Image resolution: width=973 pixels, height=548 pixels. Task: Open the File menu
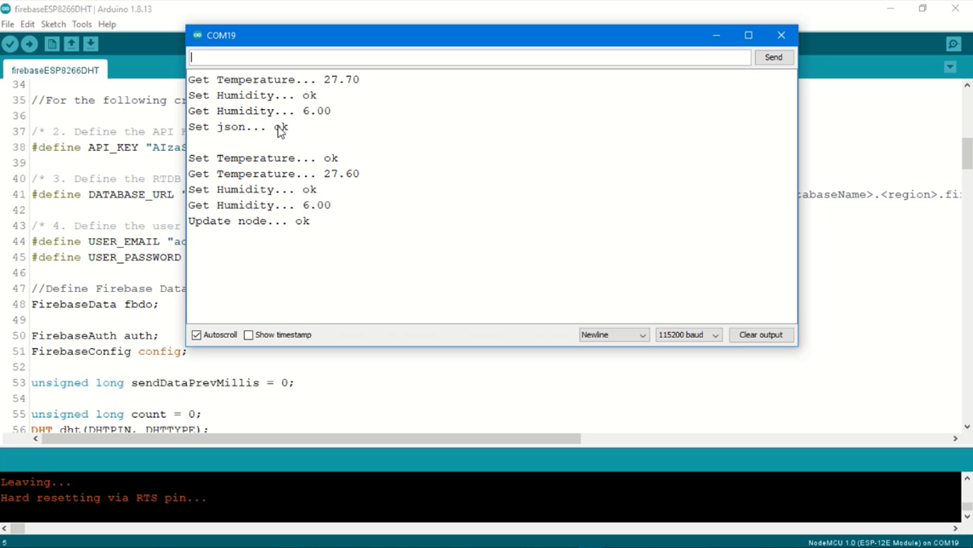coord(7,24)
